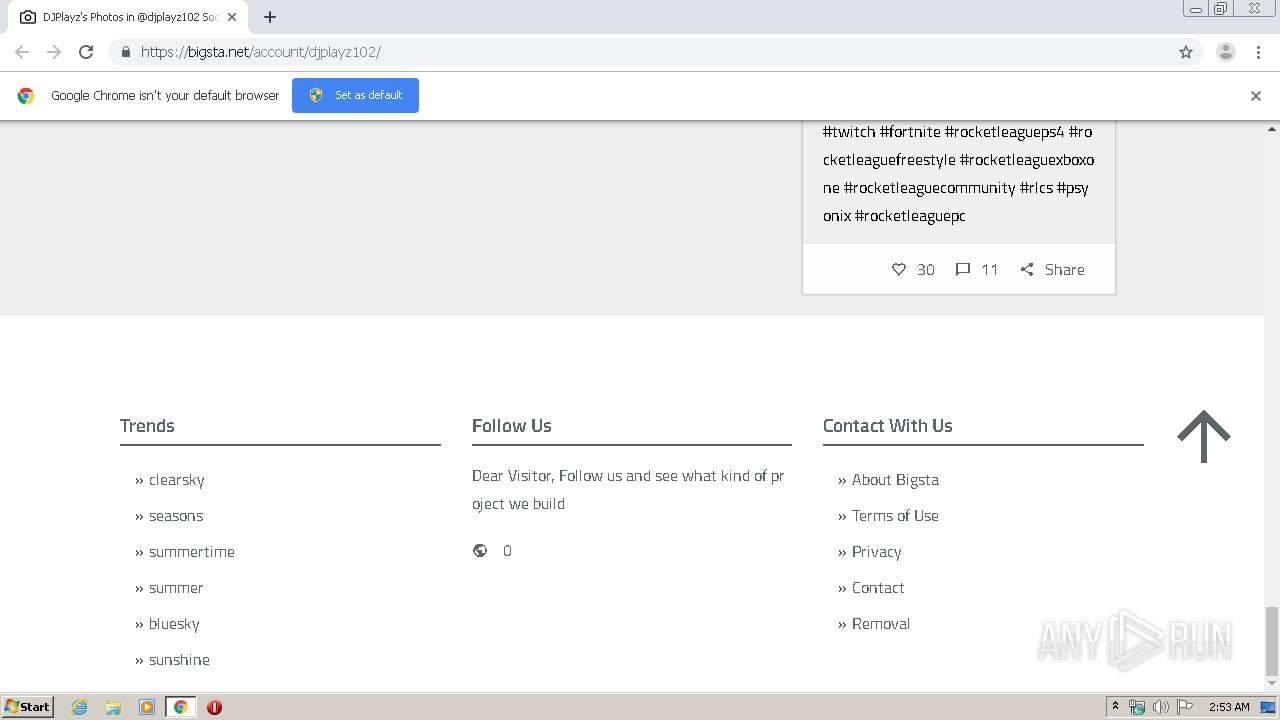This screenshot has width=1280, height=720.
Task: Open the Contact link
Action: [878, 588]
